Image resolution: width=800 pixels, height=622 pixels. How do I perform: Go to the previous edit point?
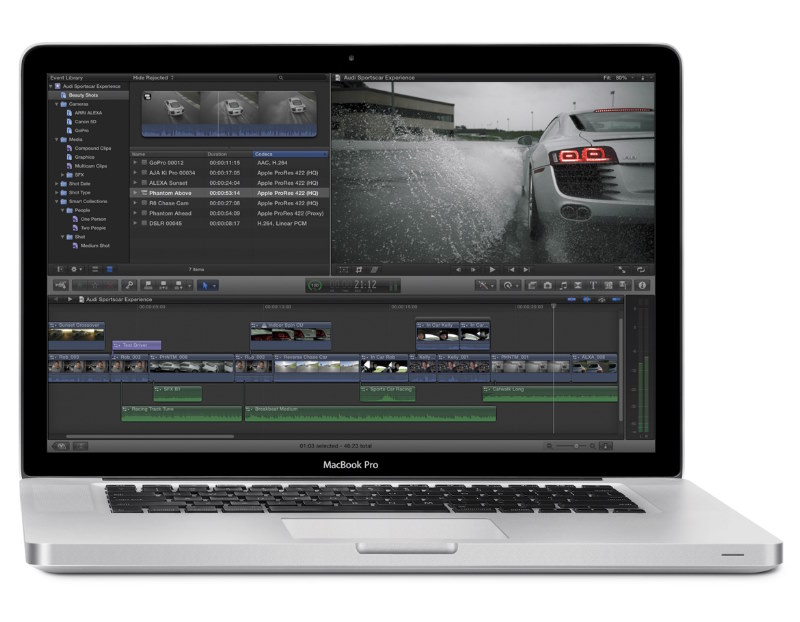(511, 269)
